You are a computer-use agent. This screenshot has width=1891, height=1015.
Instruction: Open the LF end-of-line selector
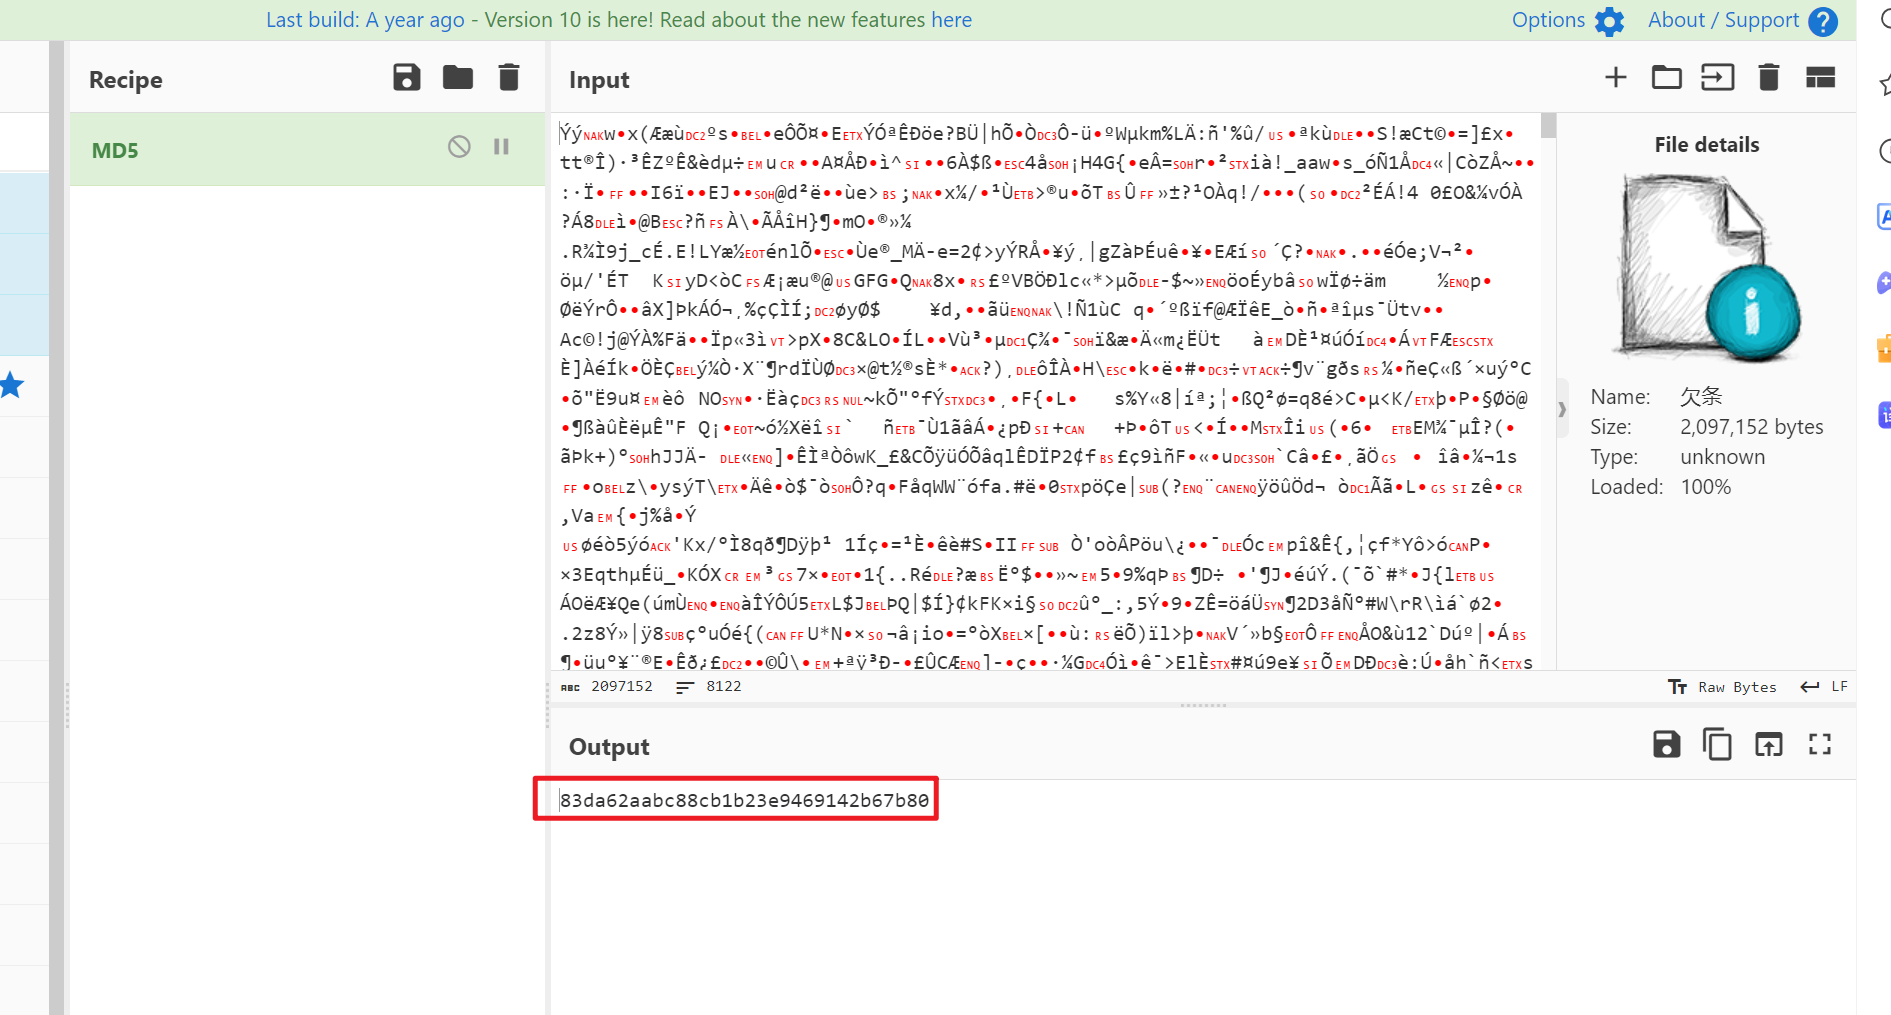coord(1824,687)
